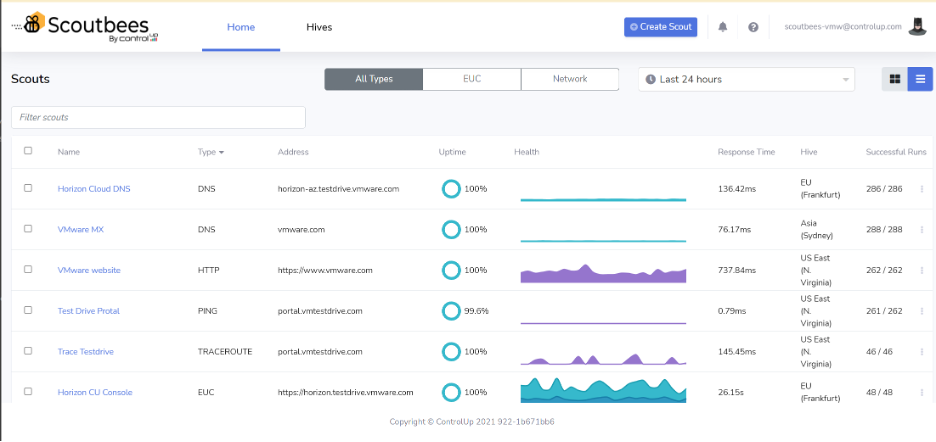Click the notifications bell icon

pos(723,27)
